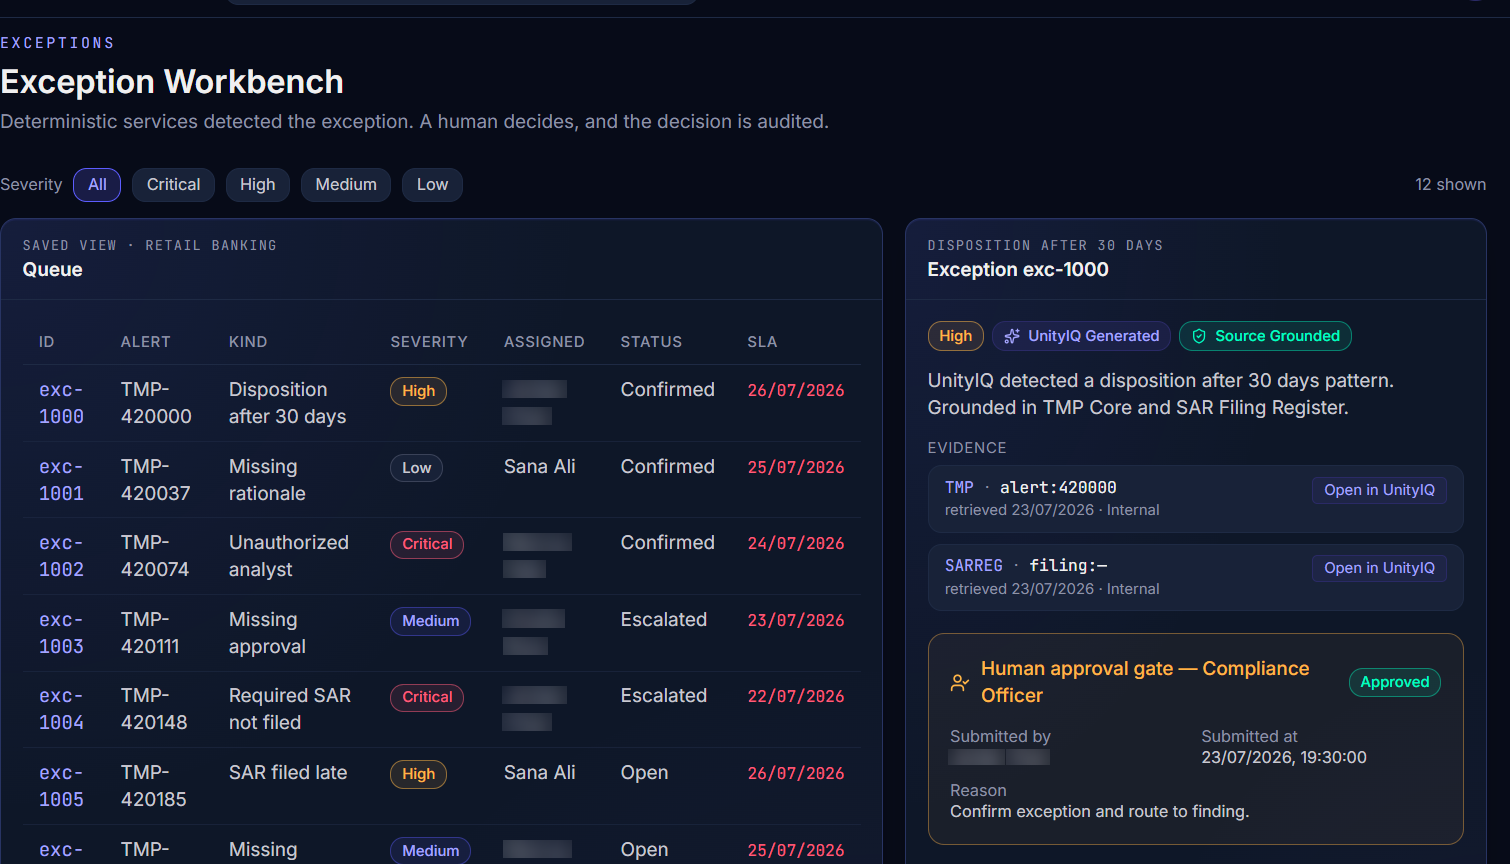
Task: Click the Low severity badge on exc-1001 row
Action: pos(416,468)
